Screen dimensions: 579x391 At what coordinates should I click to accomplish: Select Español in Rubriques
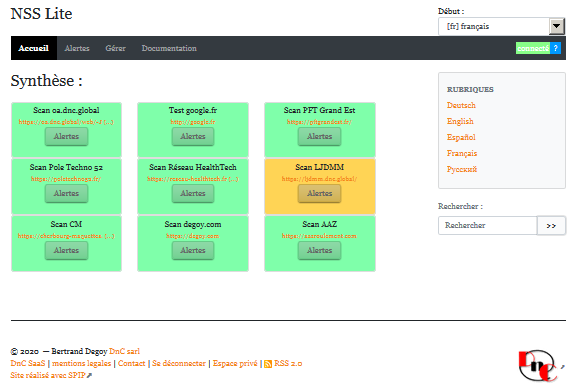point(461,137)
